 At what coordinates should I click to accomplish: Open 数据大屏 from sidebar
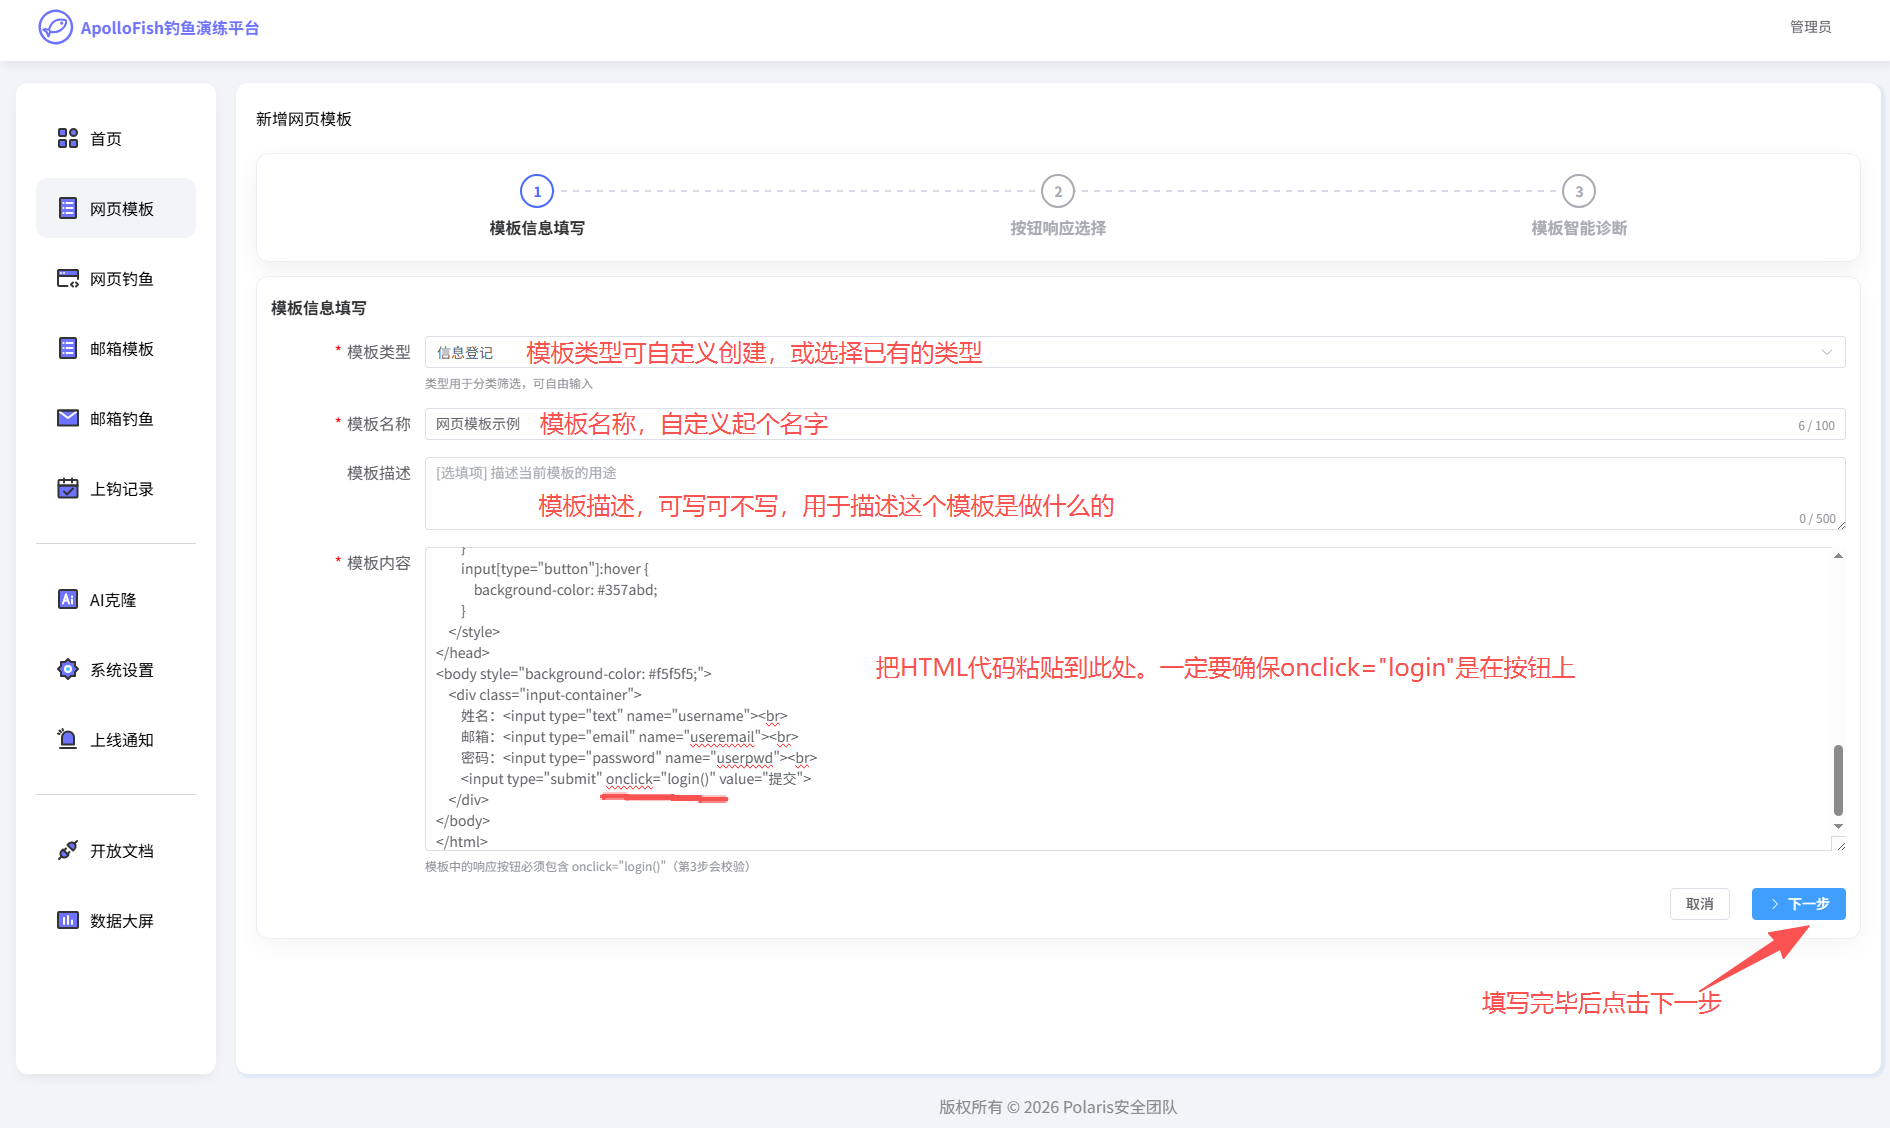tap(116, 920)
